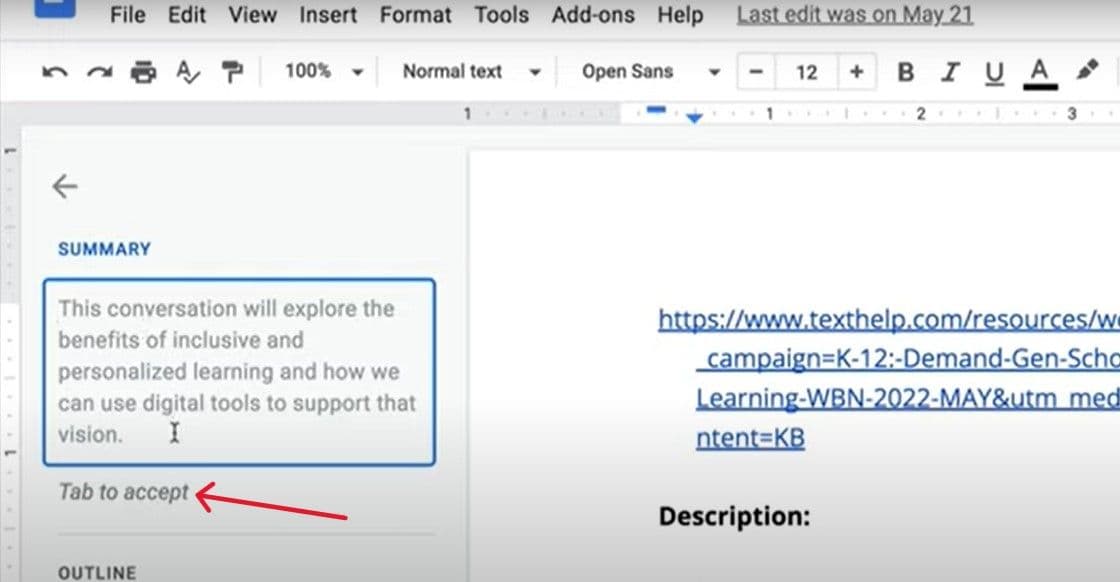Toggle Italic formatting
The image size is (1120, 582).
(950, 72)
